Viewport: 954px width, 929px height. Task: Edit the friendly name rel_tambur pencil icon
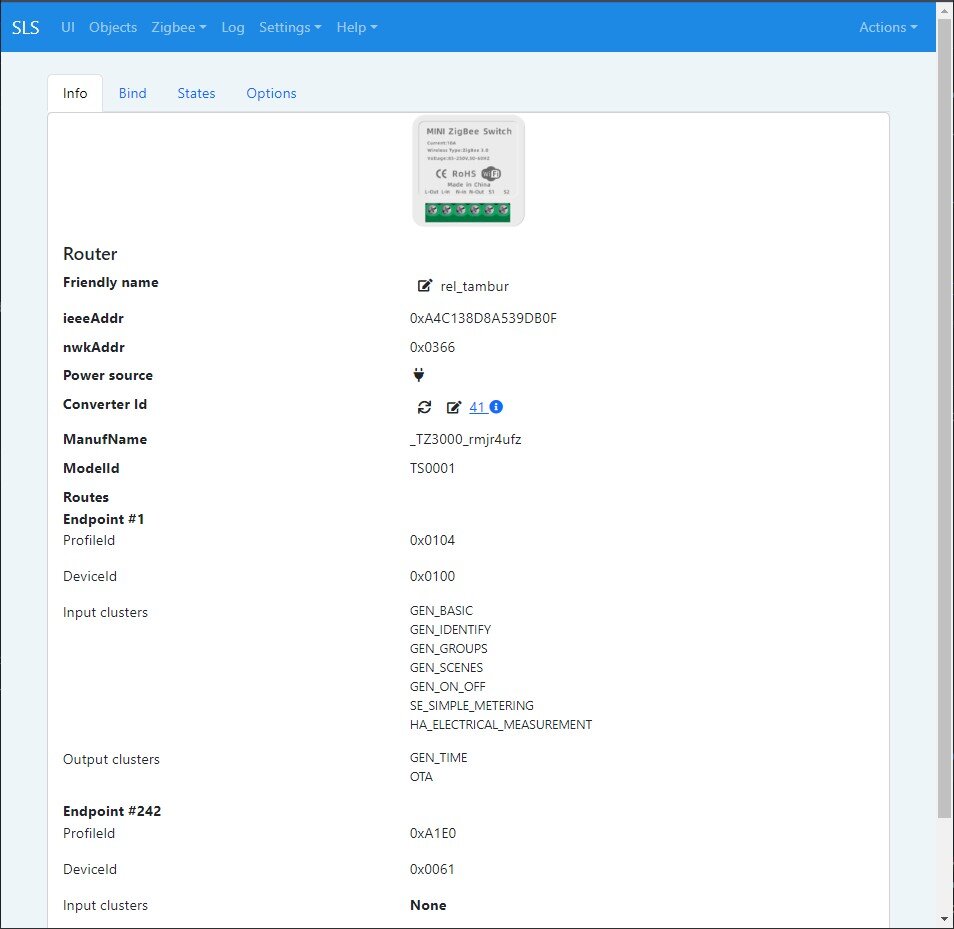(425, 286)
